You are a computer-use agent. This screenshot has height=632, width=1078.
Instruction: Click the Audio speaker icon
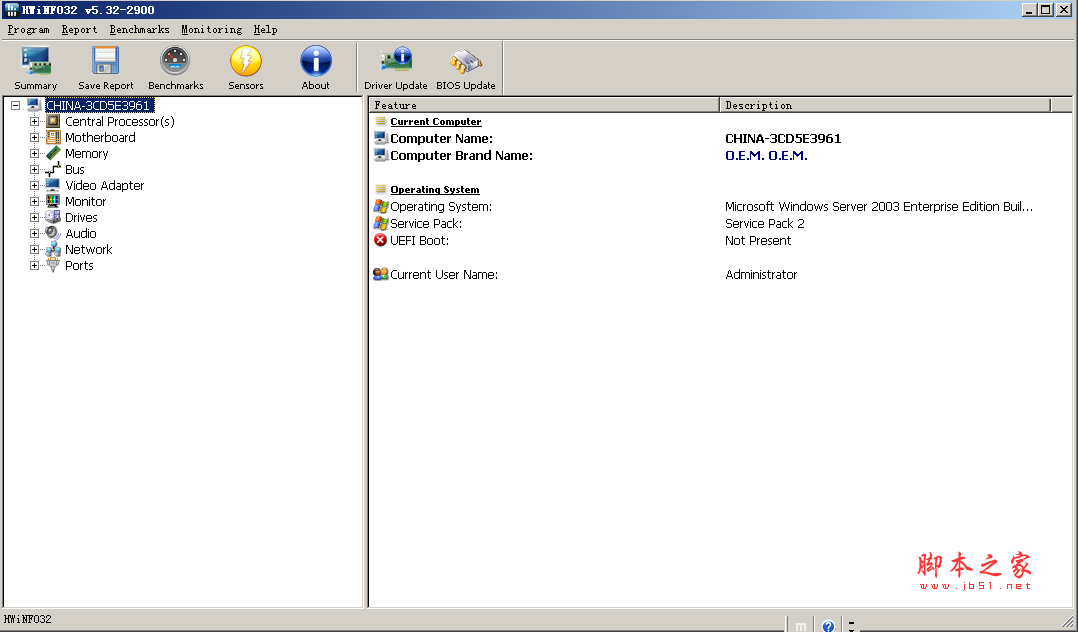[53, 233]
